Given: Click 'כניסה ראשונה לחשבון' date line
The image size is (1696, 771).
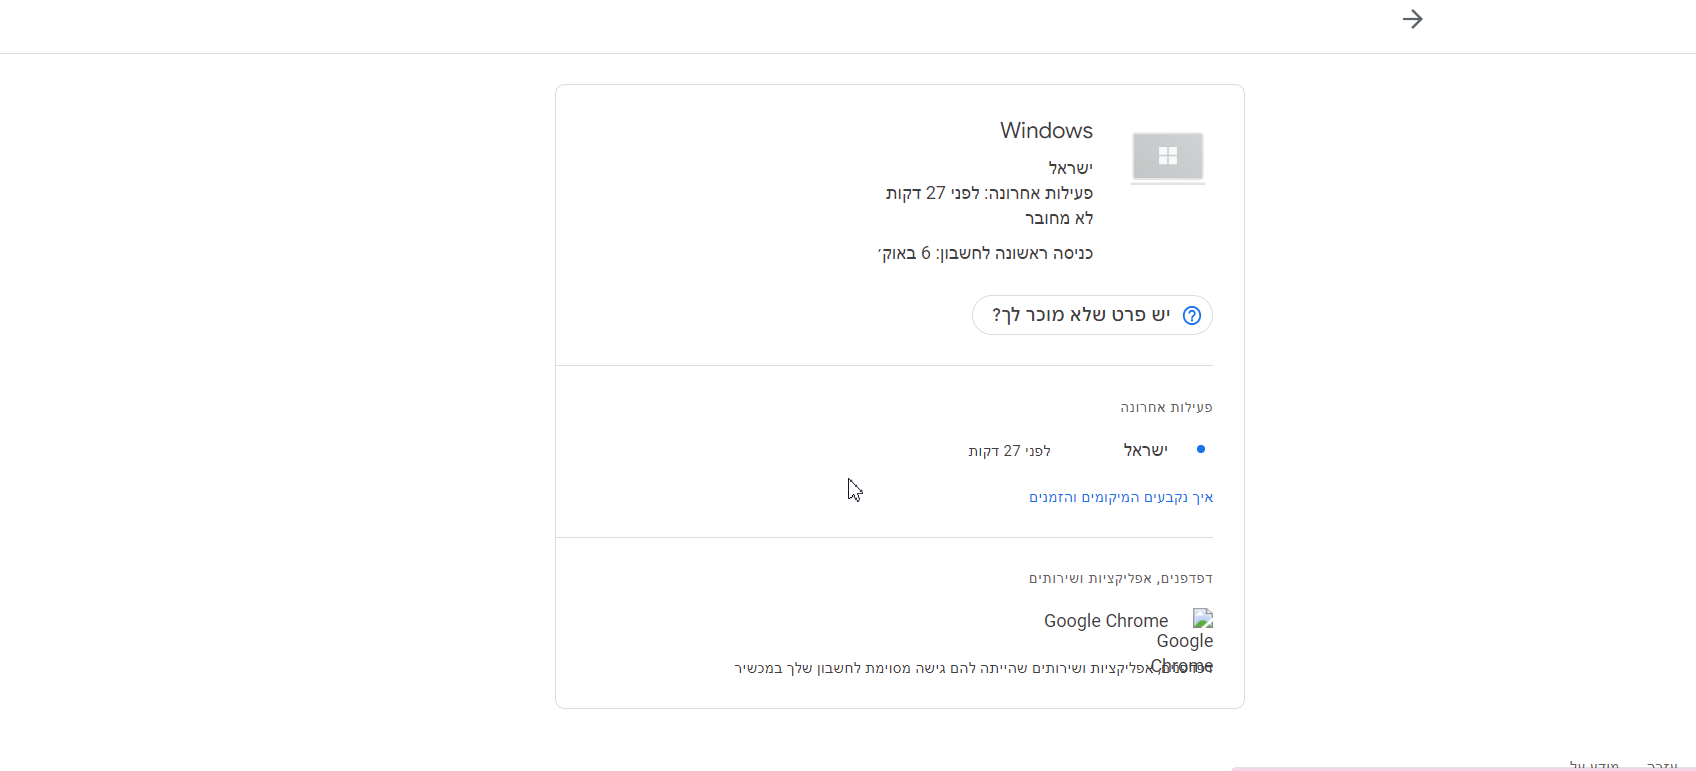Looking at the screenshot, I should (985, 254).
